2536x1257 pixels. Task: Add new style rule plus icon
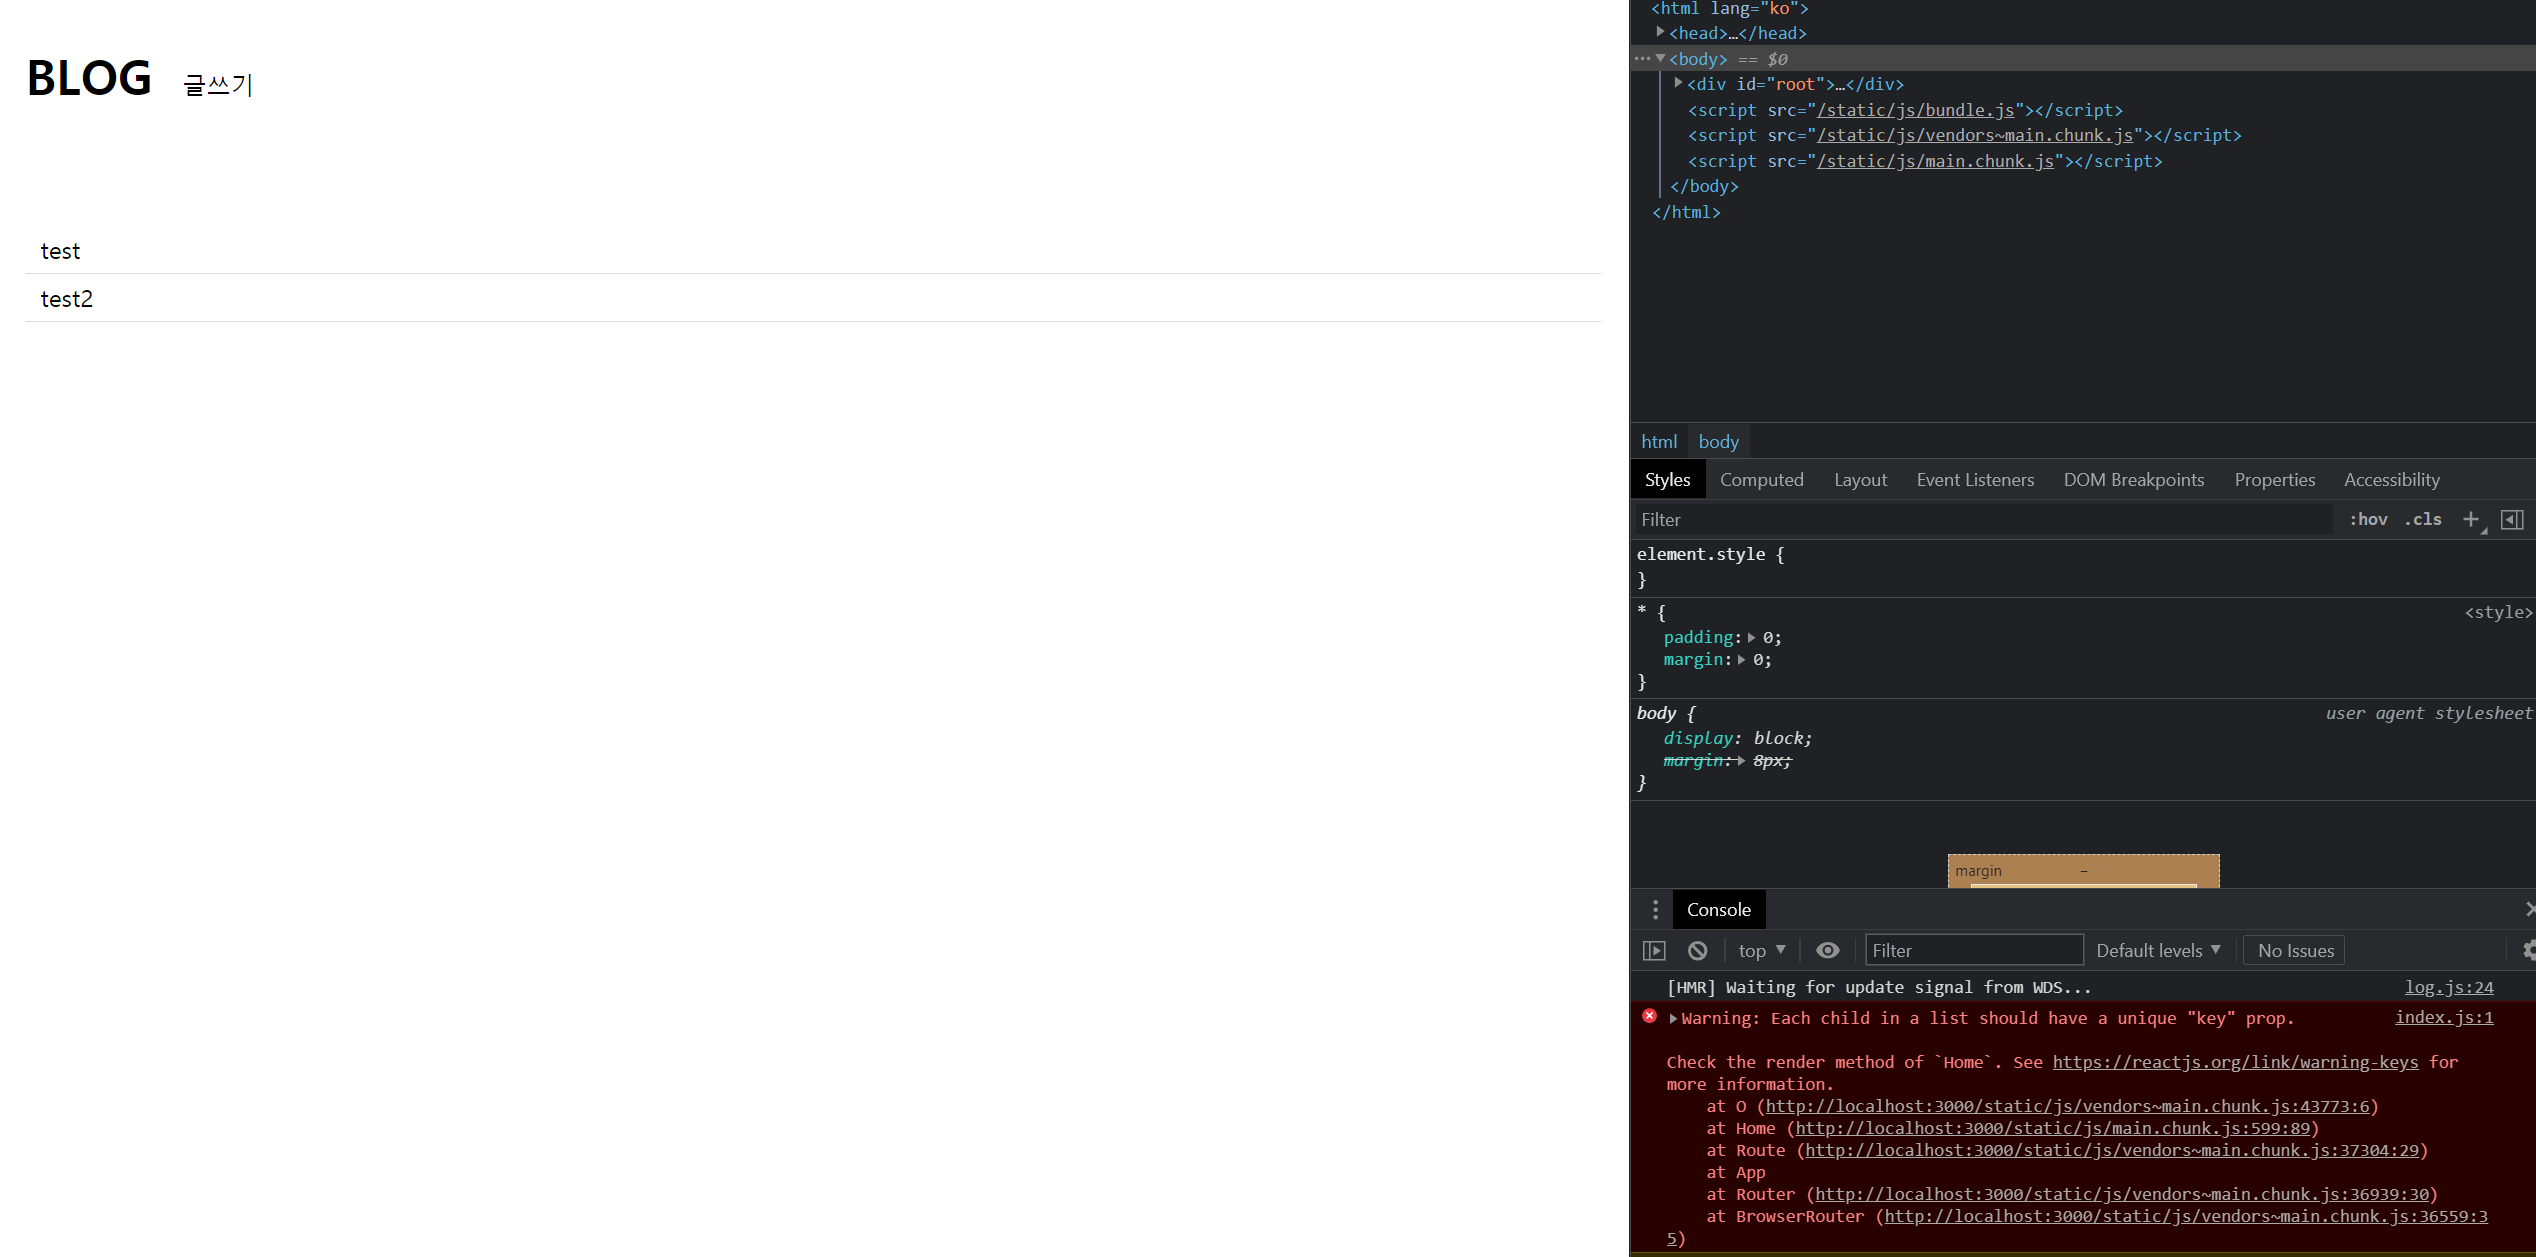coord(2471,519)
